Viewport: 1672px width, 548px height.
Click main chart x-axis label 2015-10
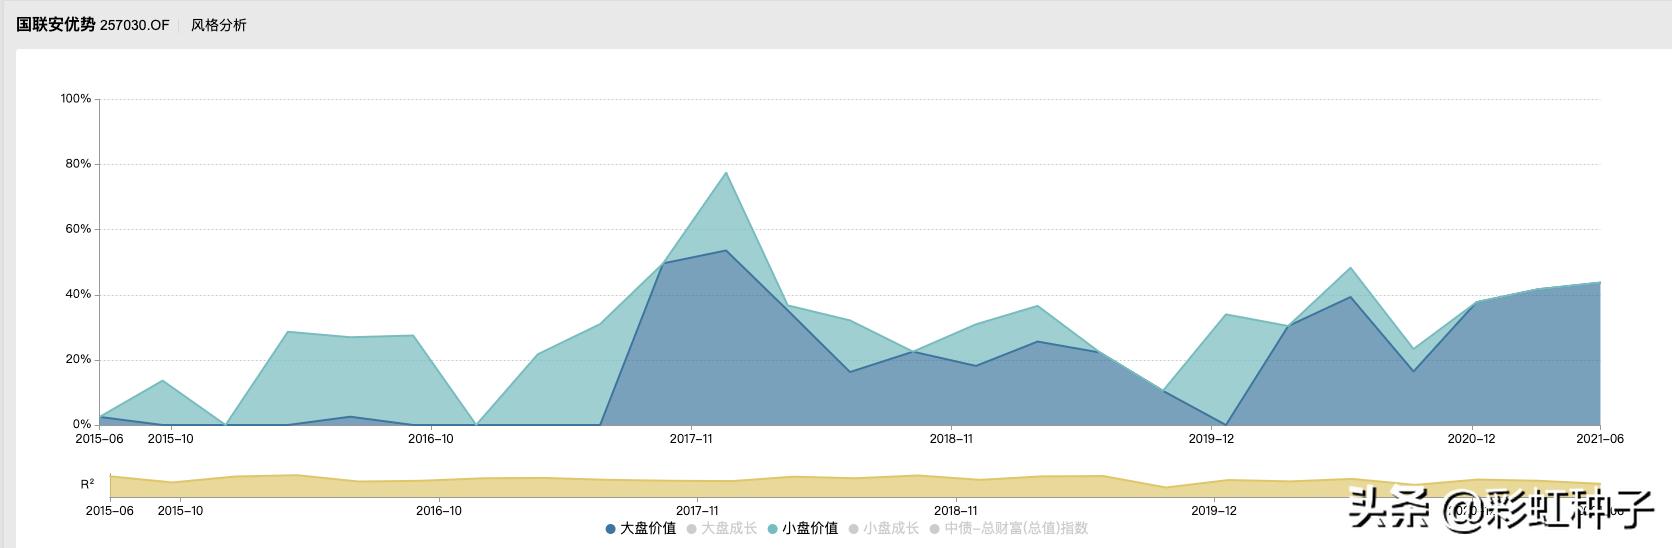171,439
